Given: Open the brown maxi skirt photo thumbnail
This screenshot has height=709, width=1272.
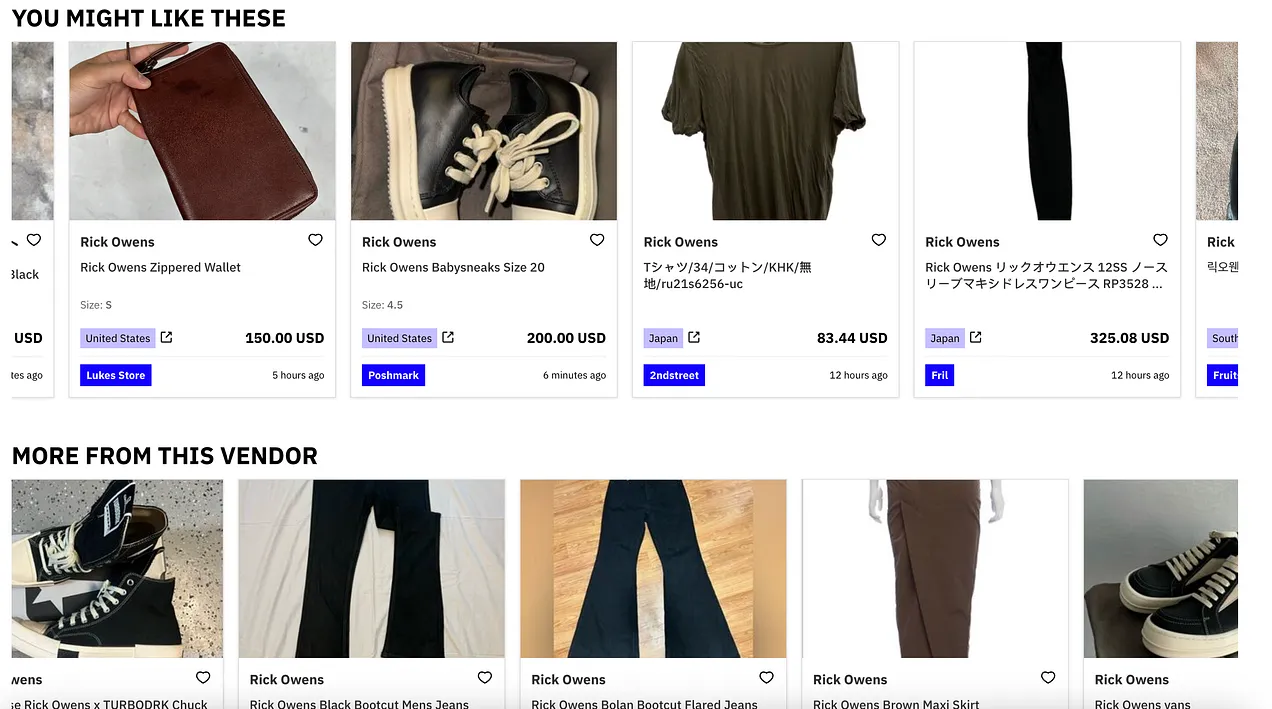Looking at the screenshot, I should point(935,568).
